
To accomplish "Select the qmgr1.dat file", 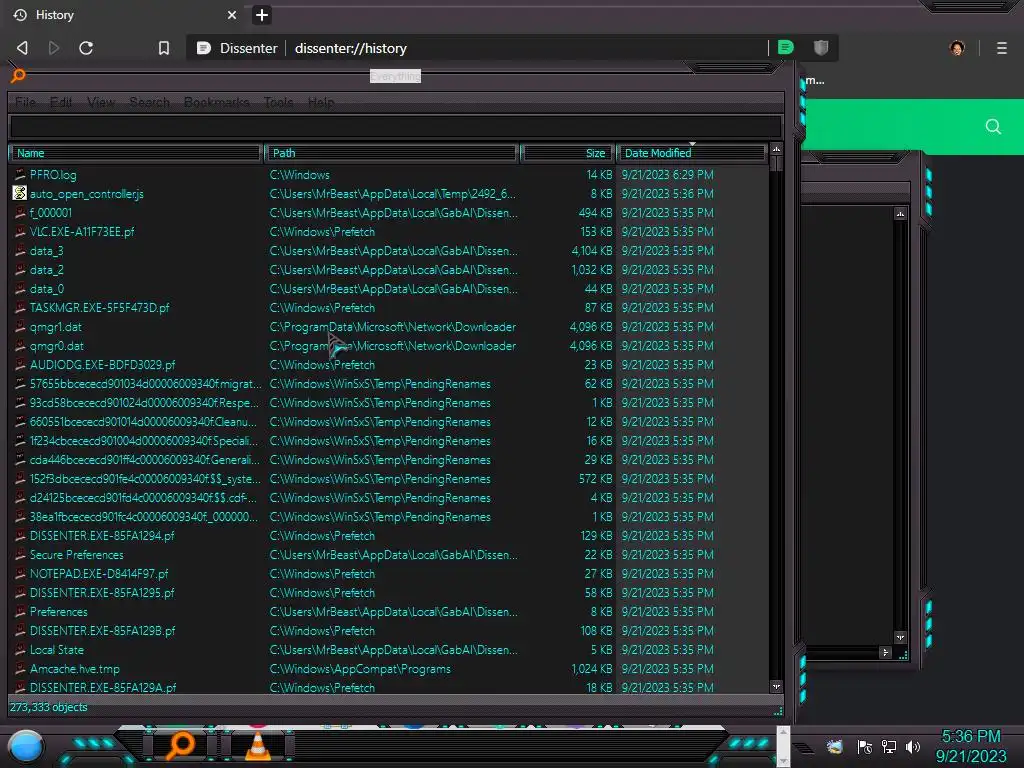I will pyautogui.click(x=56, y=327).
